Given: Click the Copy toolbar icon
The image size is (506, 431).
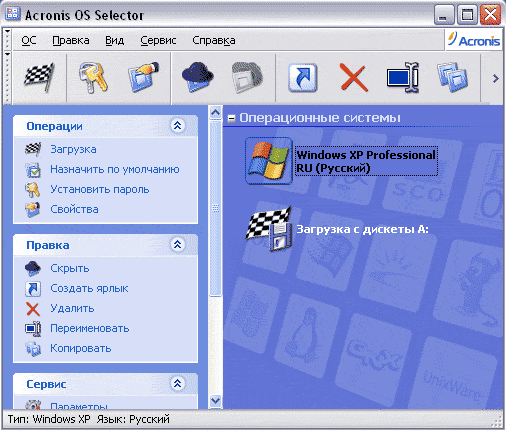Looking at the screenshot, I should coord(453,78).
